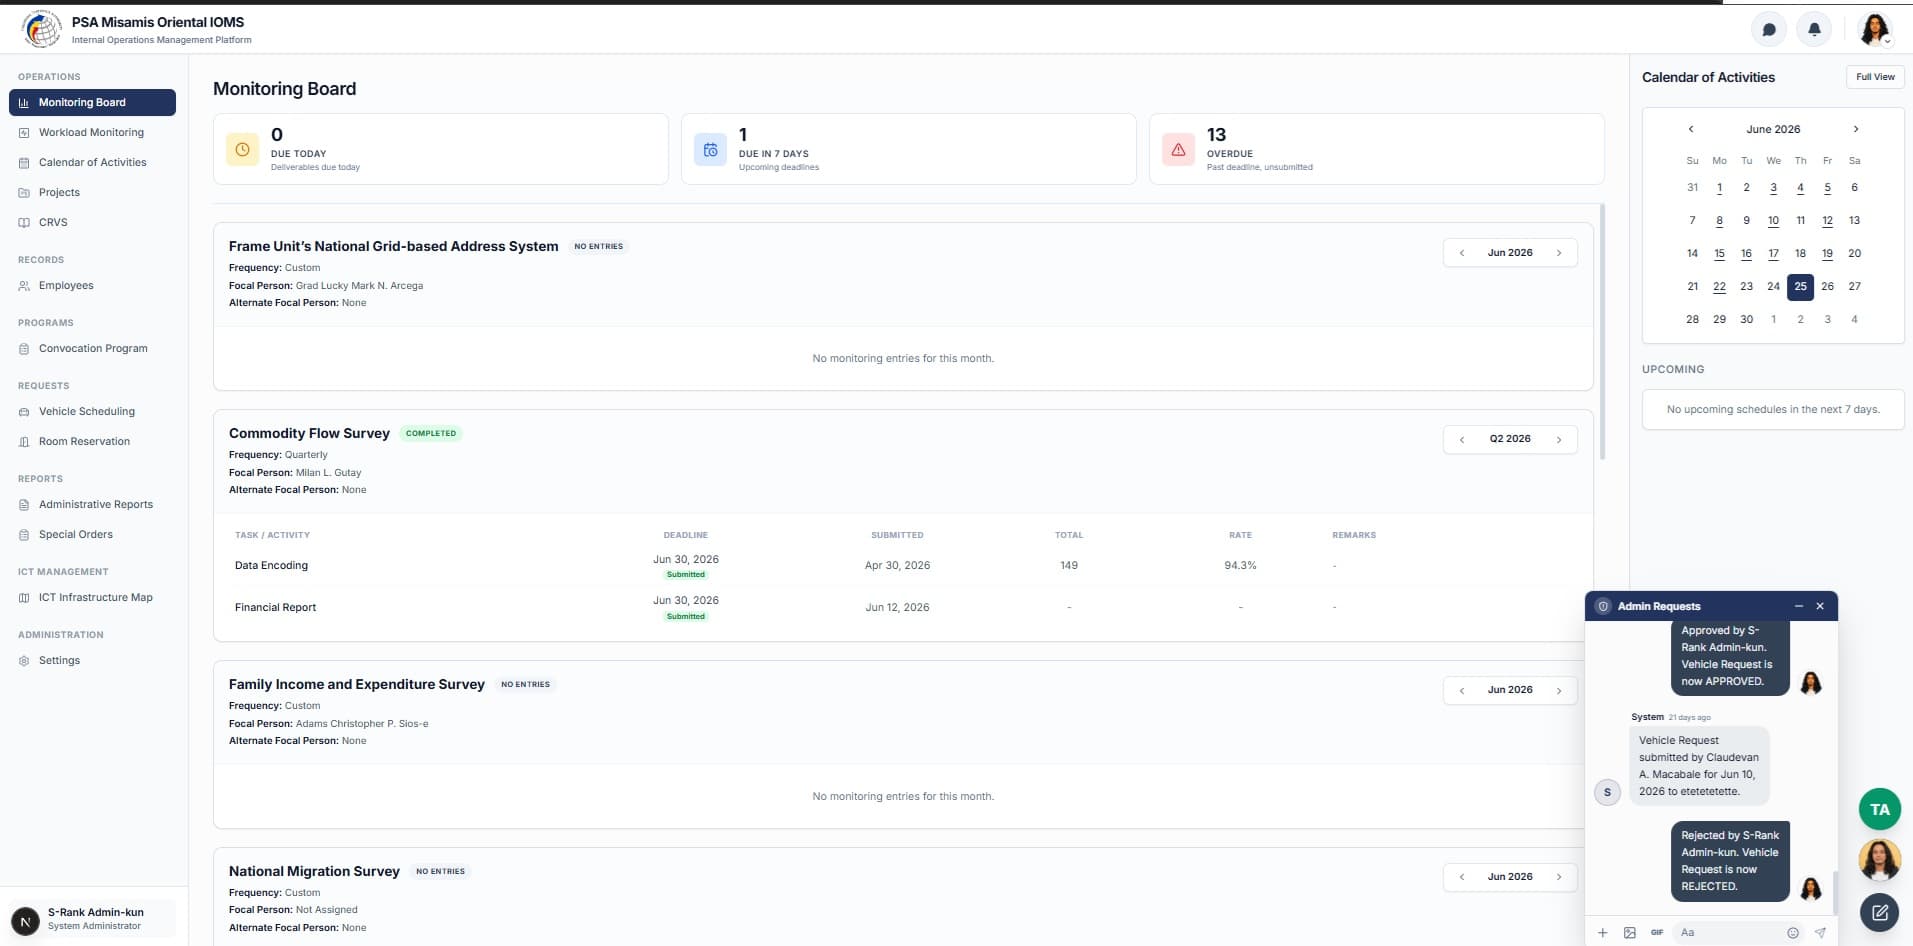
Task: Go to next month in calendar
Action: pyautogui.click(x=1856, y=129)
